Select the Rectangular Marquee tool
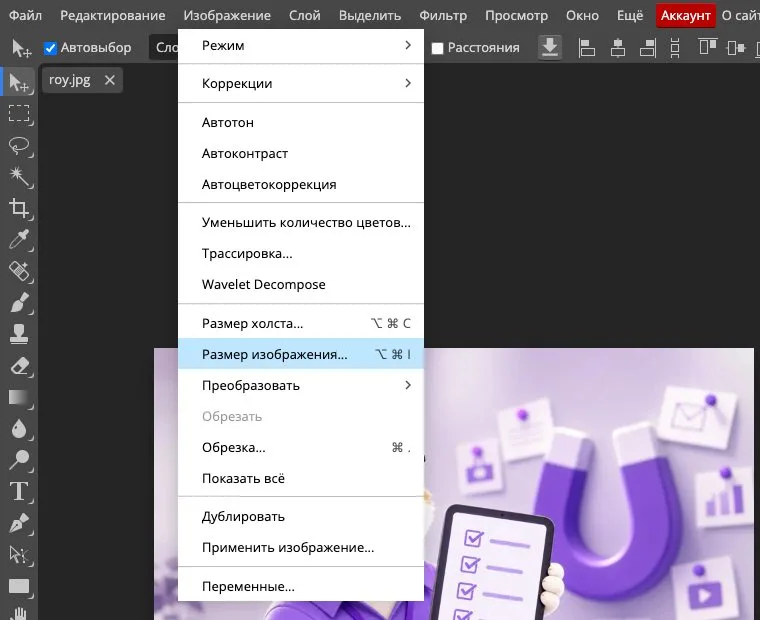 [x=19, y=113]
